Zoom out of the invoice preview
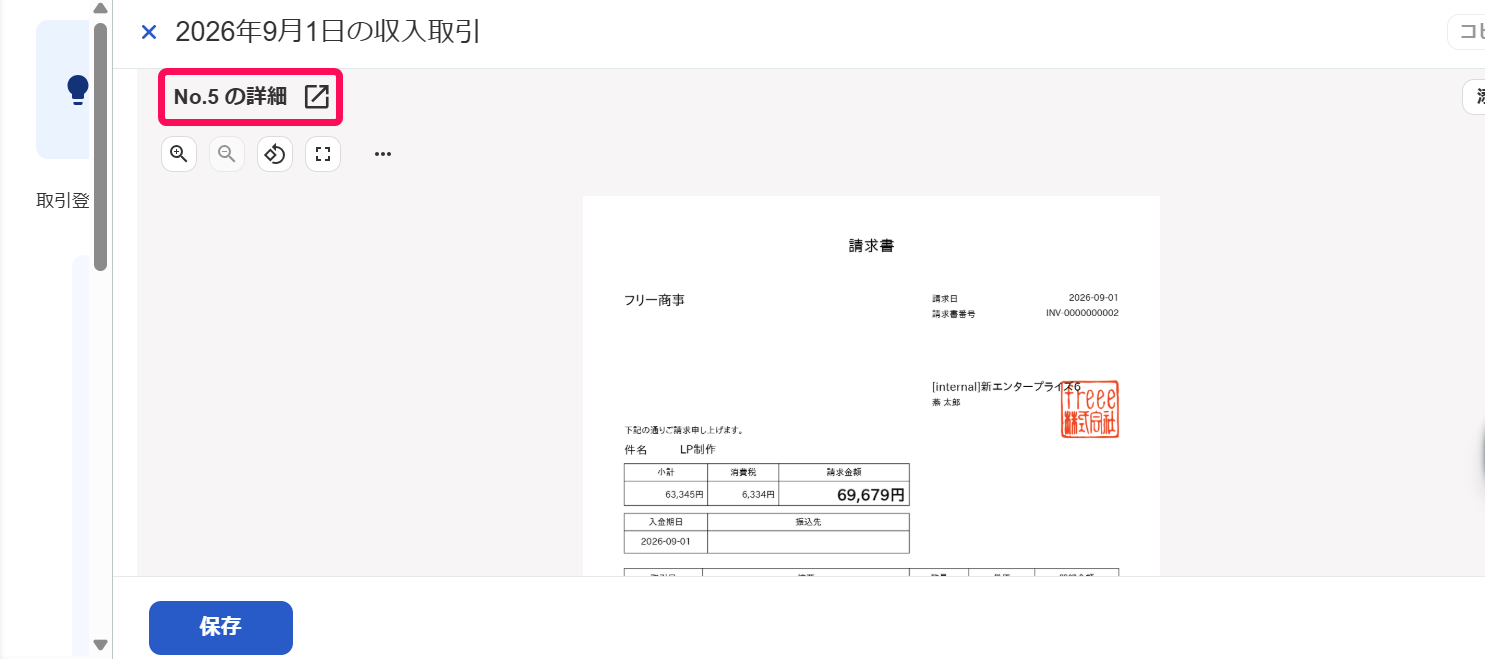Screen dimensions: 1485x659 [x=227, y=154]
